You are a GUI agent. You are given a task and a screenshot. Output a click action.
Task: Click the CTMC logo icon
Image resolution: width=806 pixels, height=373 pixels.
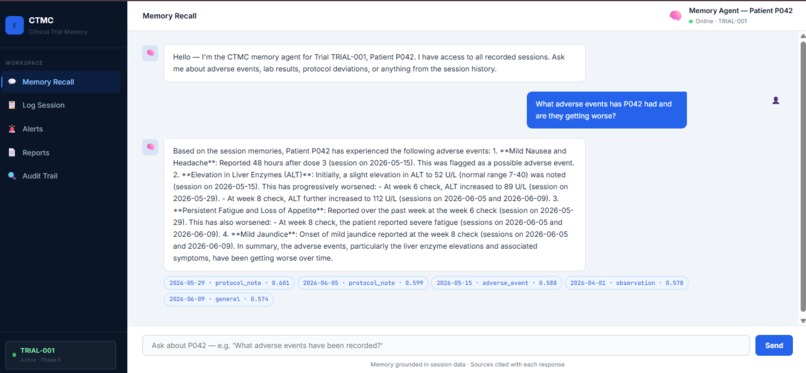(x=14, y=25)
